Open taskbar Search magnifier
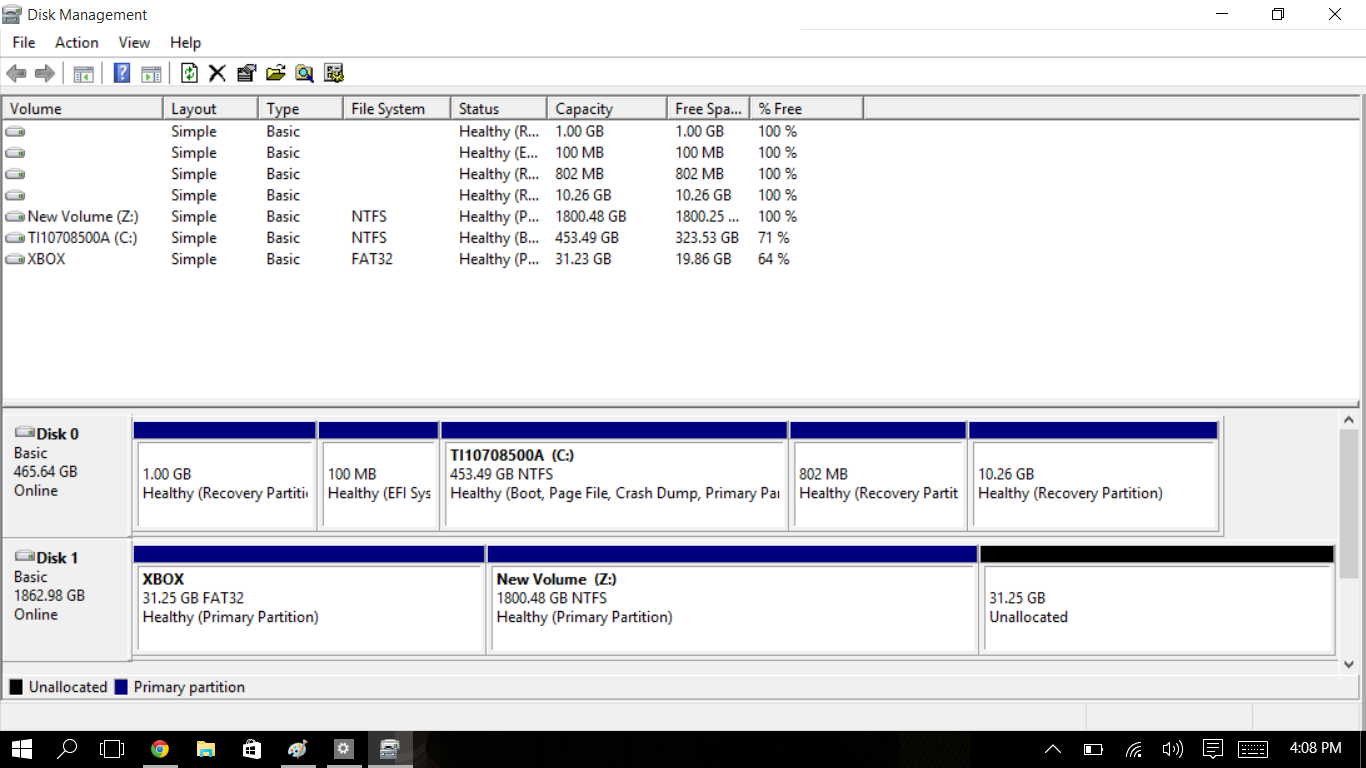This screenshot has height=768, width=1366. (x=67, y=748)
